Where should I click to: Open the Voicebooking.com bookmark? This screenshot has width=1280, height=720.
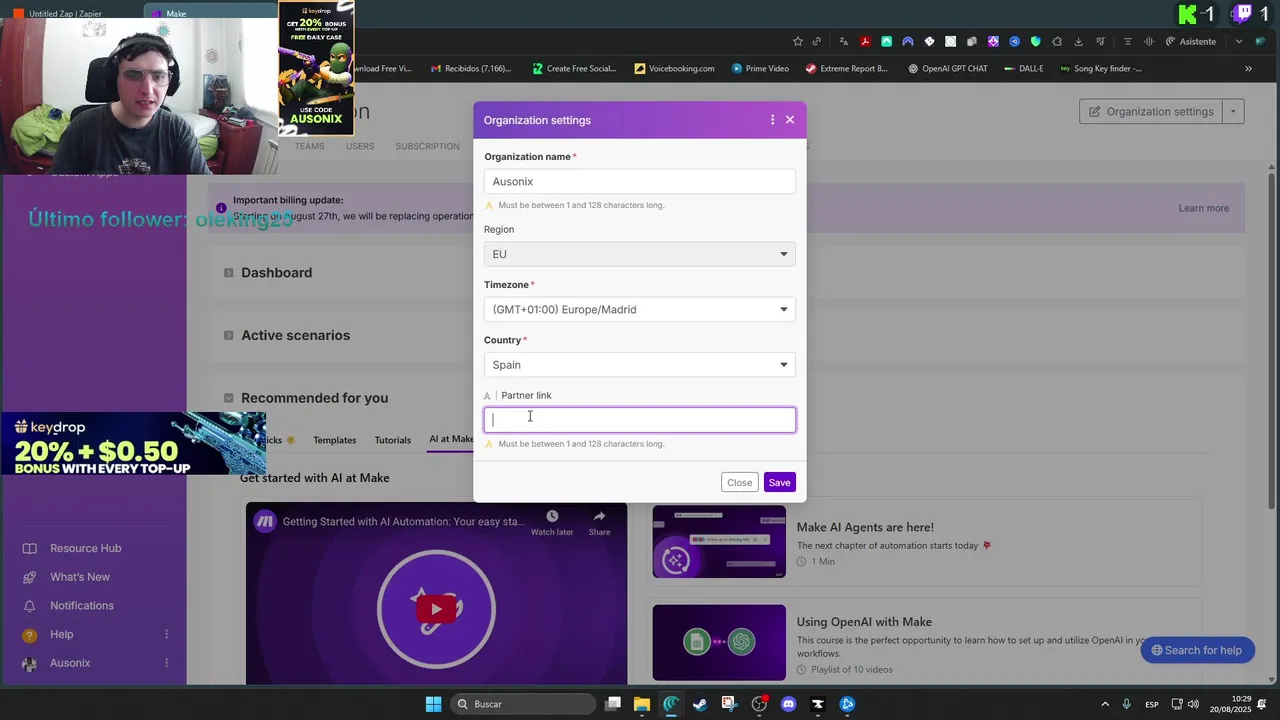point(674,69)
